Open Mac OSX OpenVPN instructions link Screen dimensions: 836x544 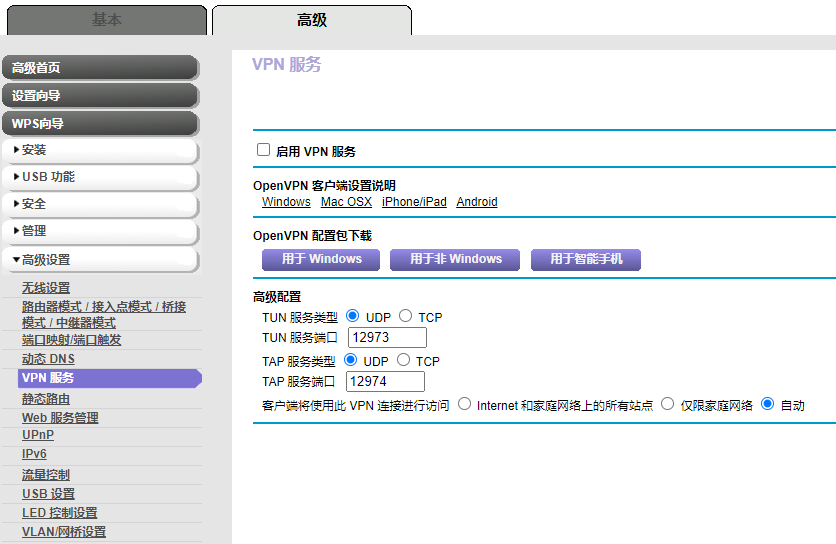click(346, 202)
